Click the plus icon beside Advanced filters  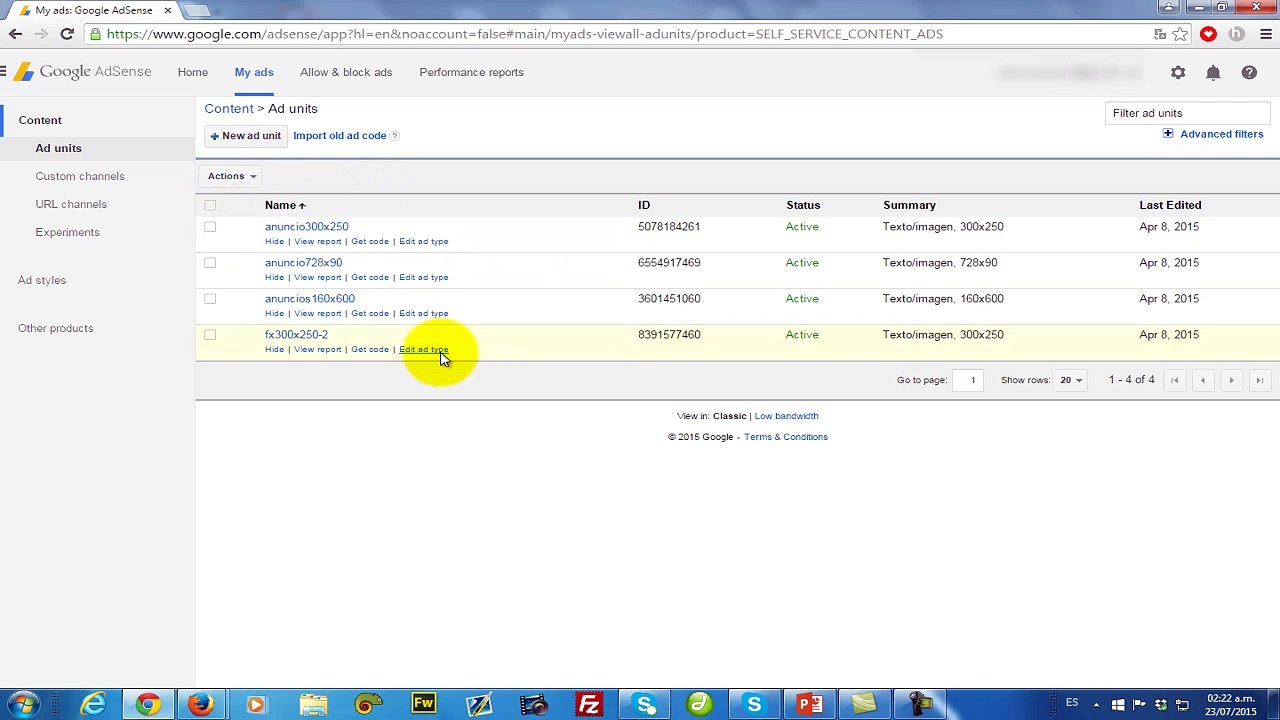1168,134
